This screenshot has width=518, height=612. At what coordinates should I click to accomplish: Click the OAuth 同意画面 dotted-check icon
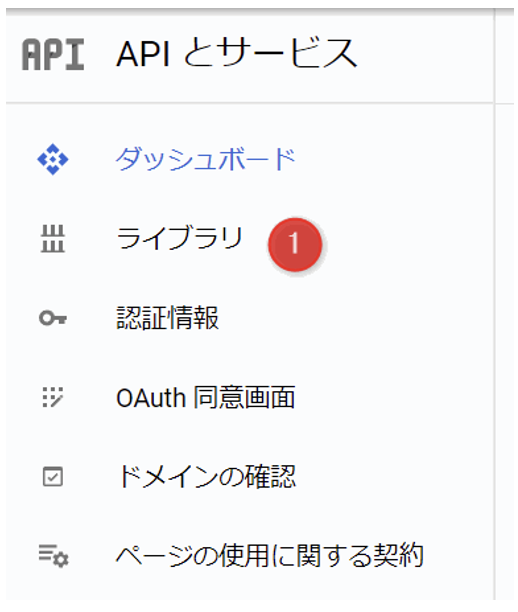point(53,397)
